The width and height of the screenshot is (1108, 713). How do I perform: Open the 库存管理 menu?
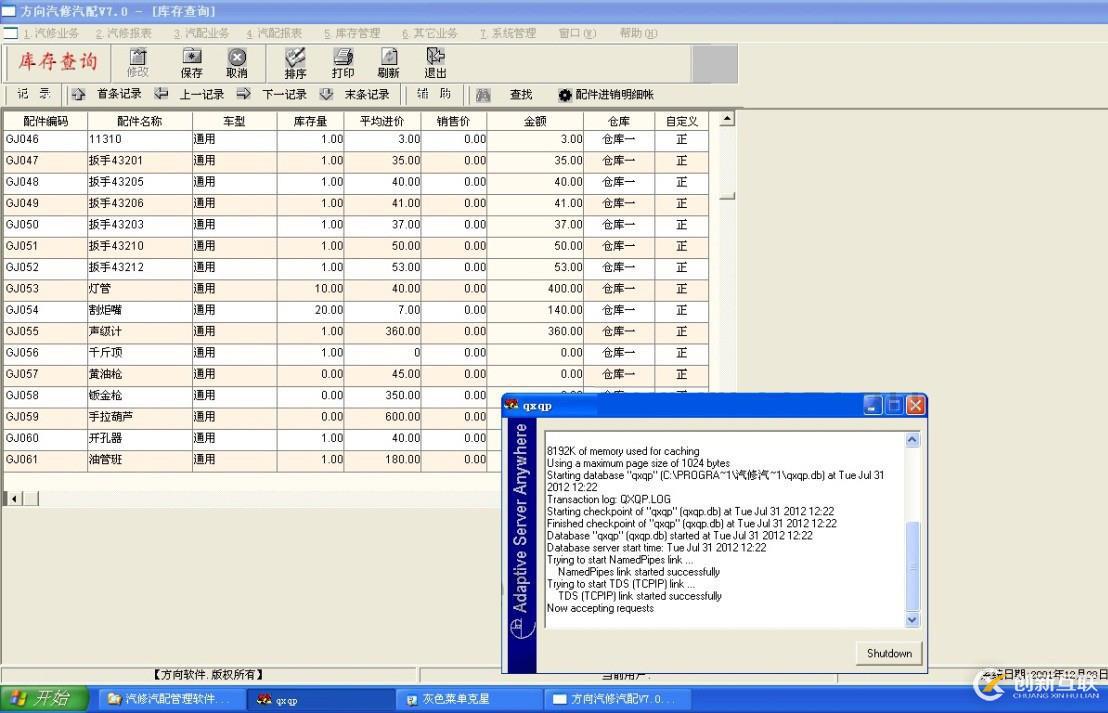tap(352, 33)
